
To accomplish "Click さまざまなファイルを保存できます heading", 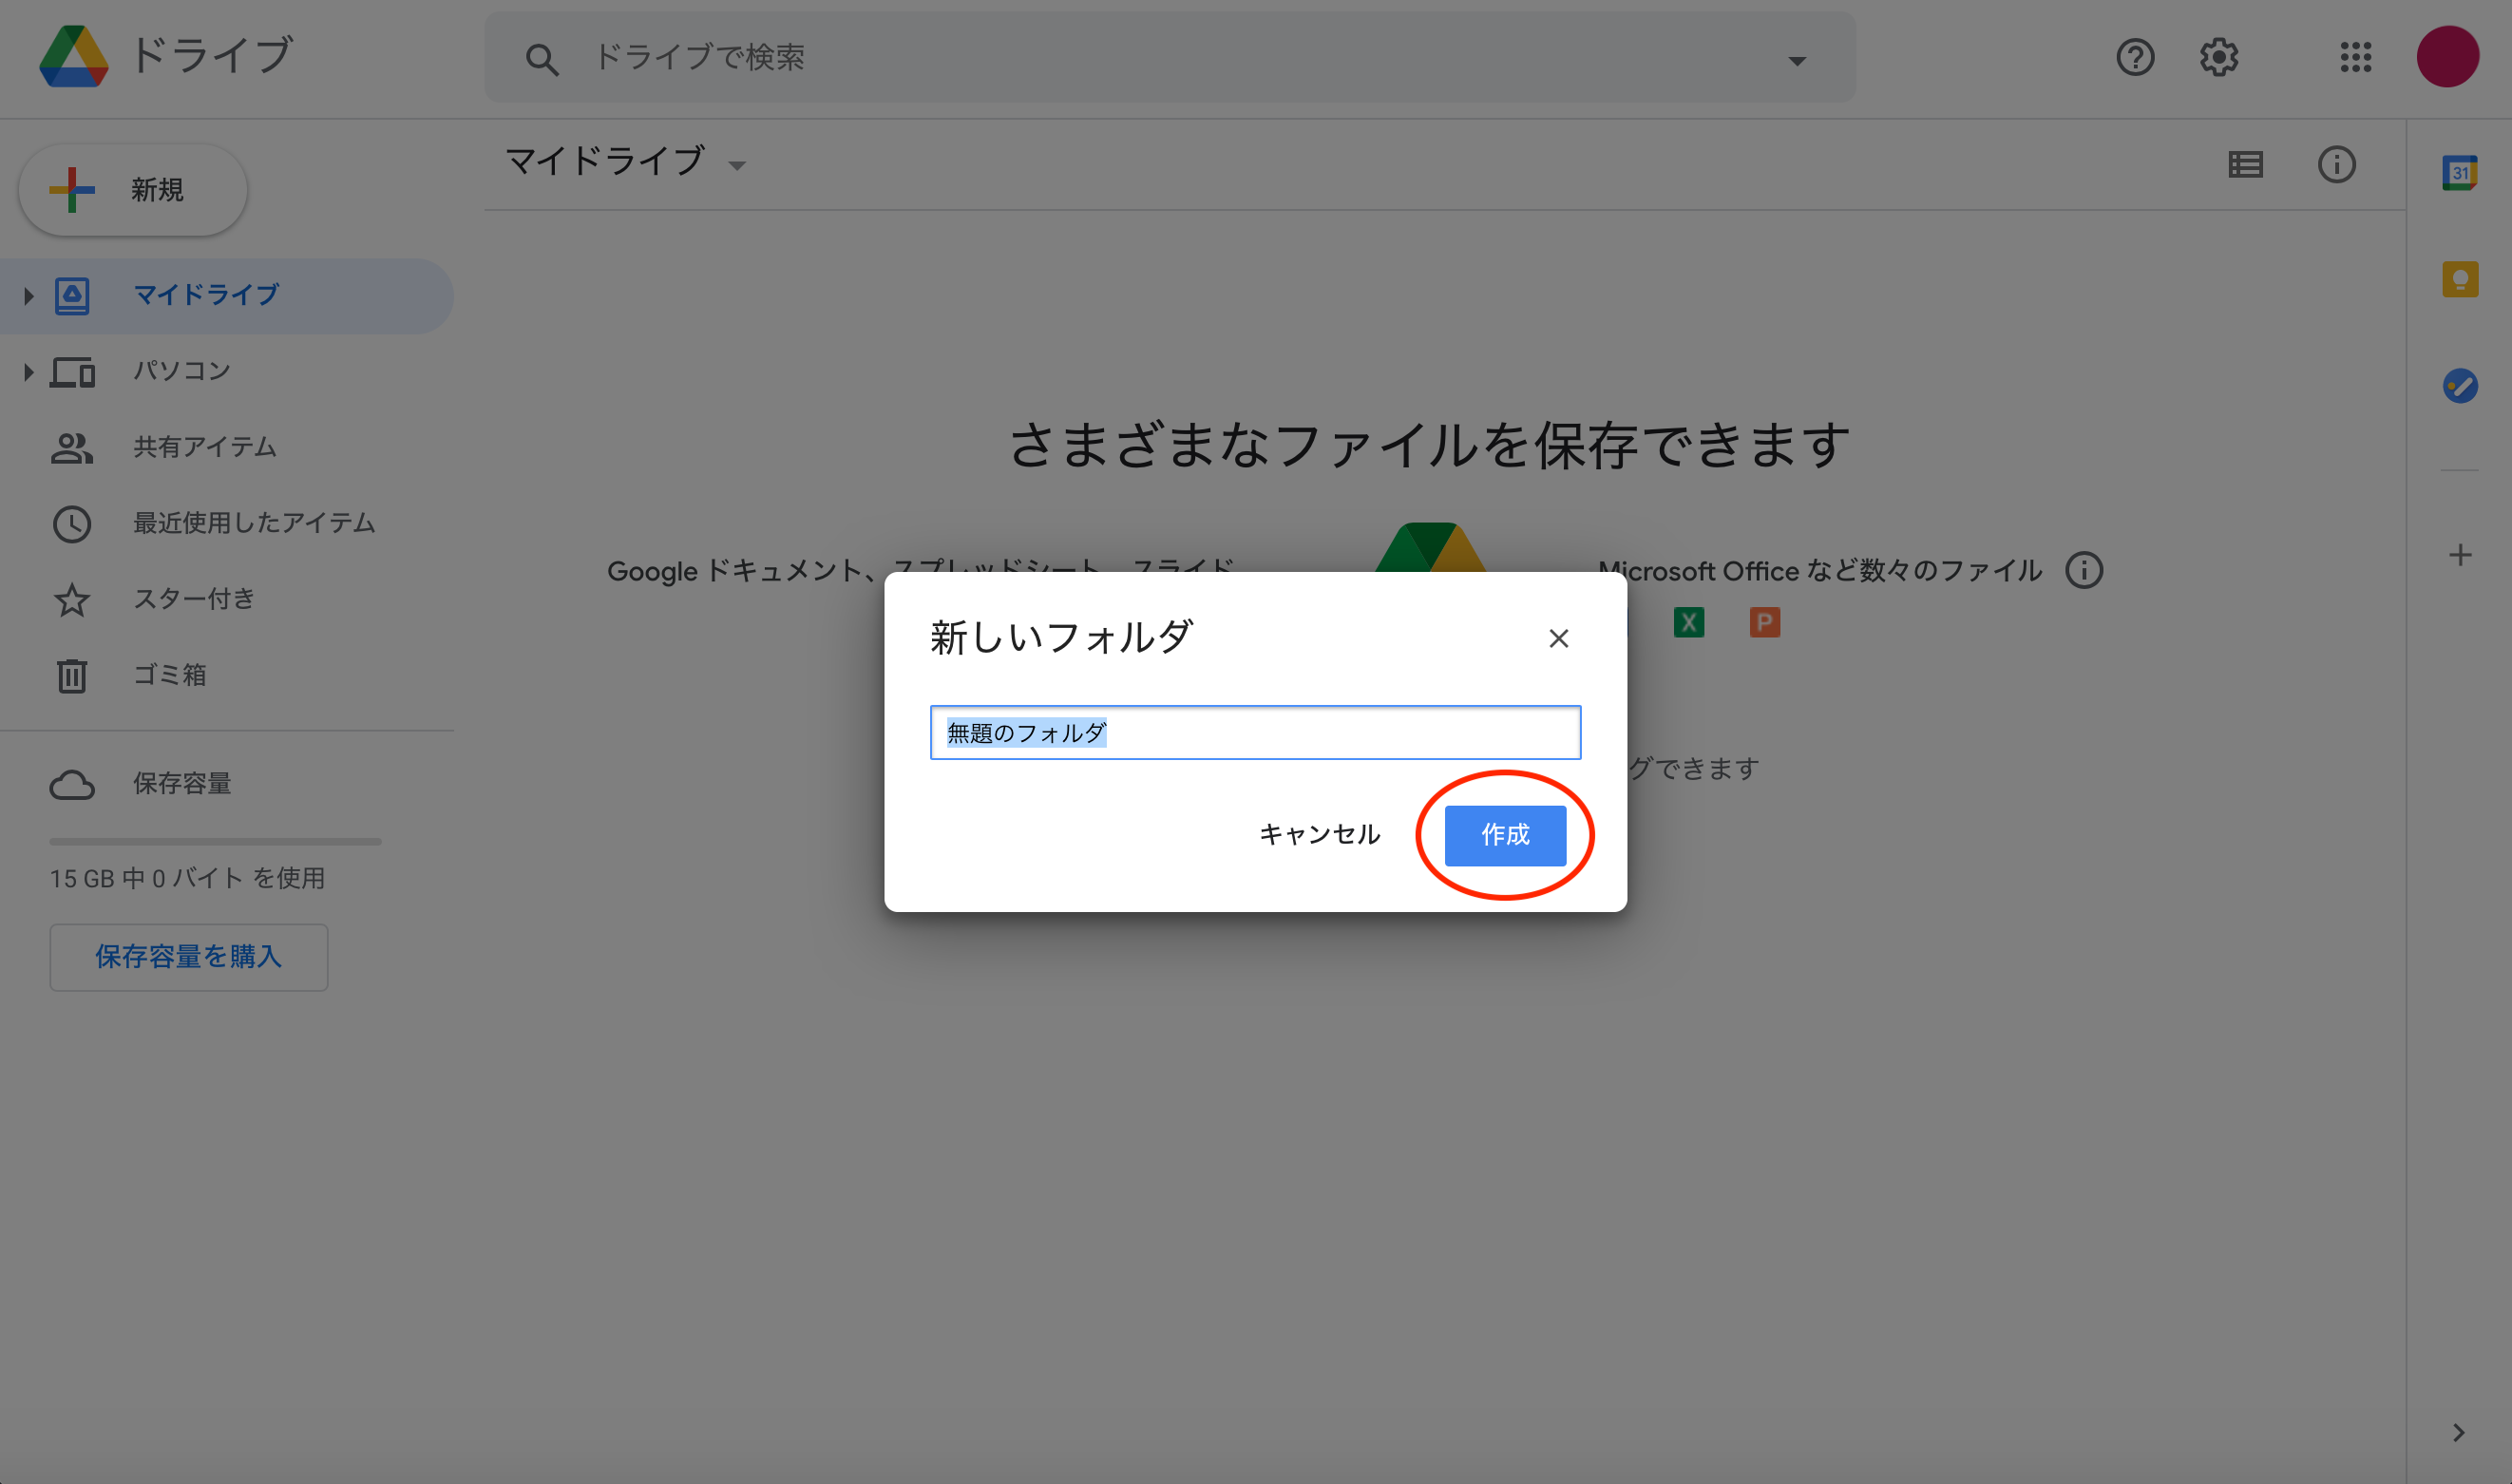I will (x=1429, y=445).
